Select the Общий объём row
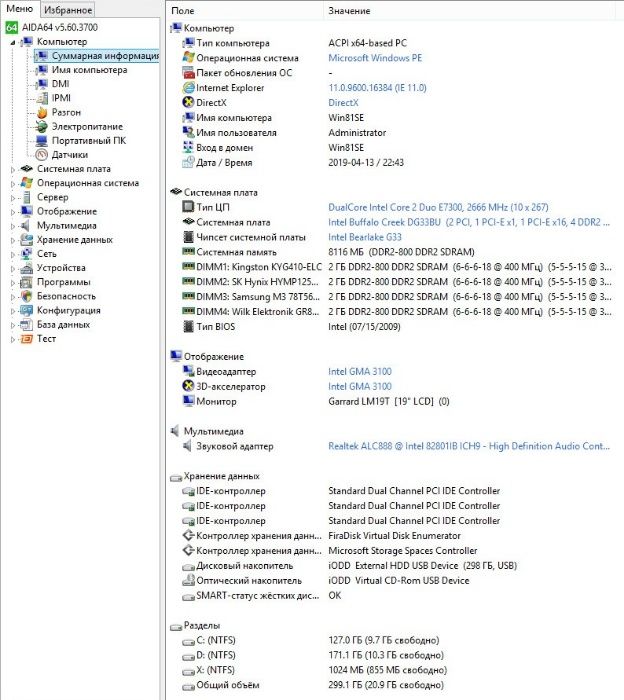Viewport: 624px width, 700px height. (x=395, y=685)
